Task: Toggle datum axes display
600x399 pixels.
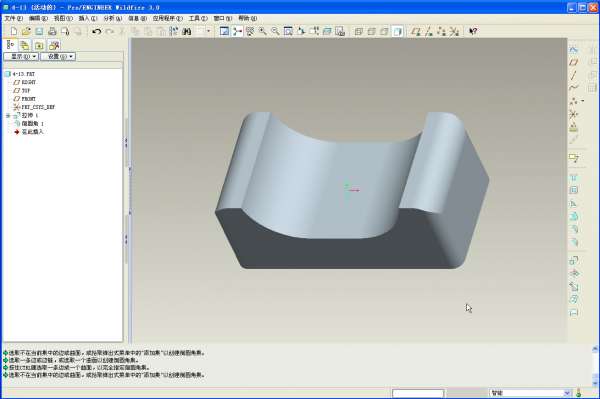Action: pos(429,31)
